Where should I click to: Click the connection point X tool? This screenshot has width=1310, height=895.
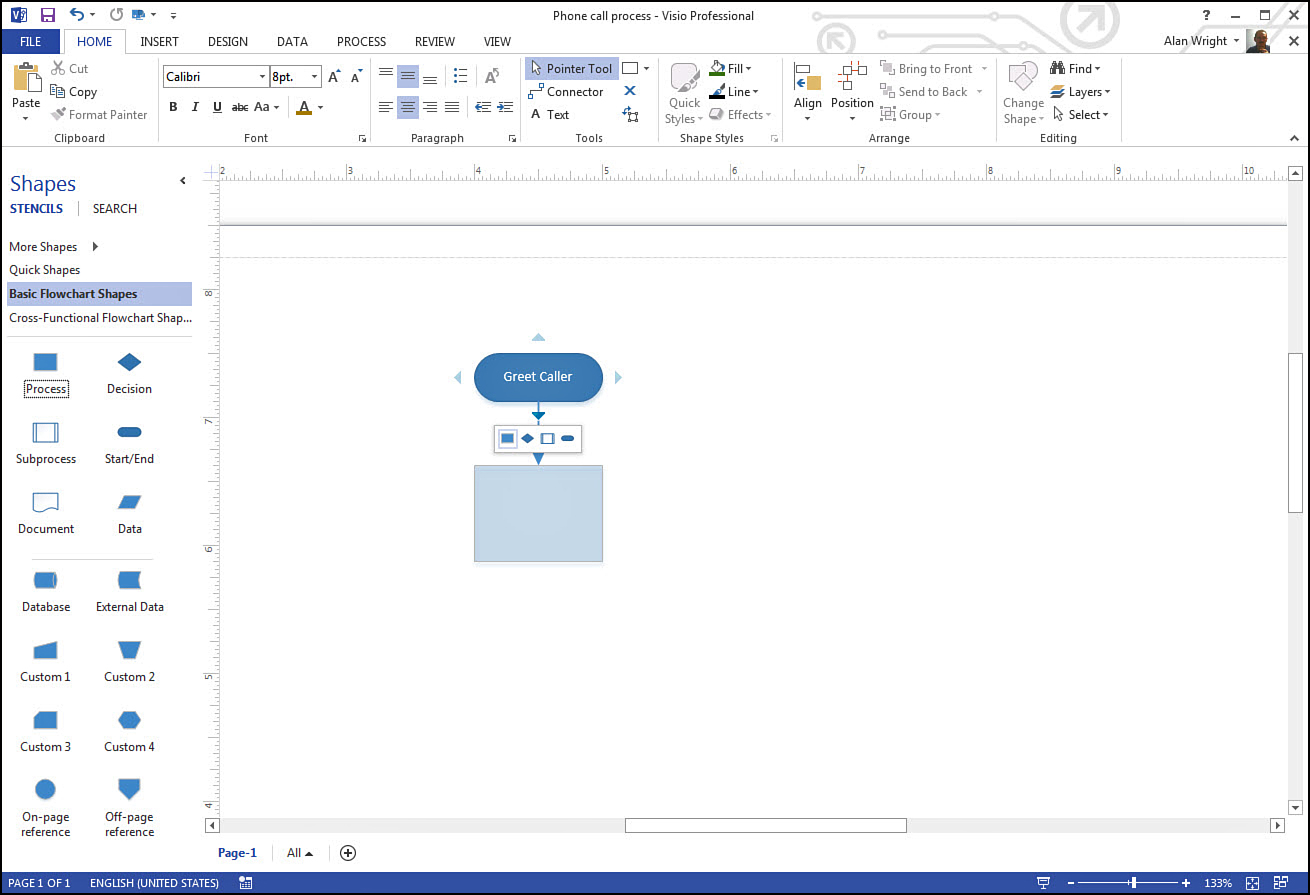coord(630,91)
